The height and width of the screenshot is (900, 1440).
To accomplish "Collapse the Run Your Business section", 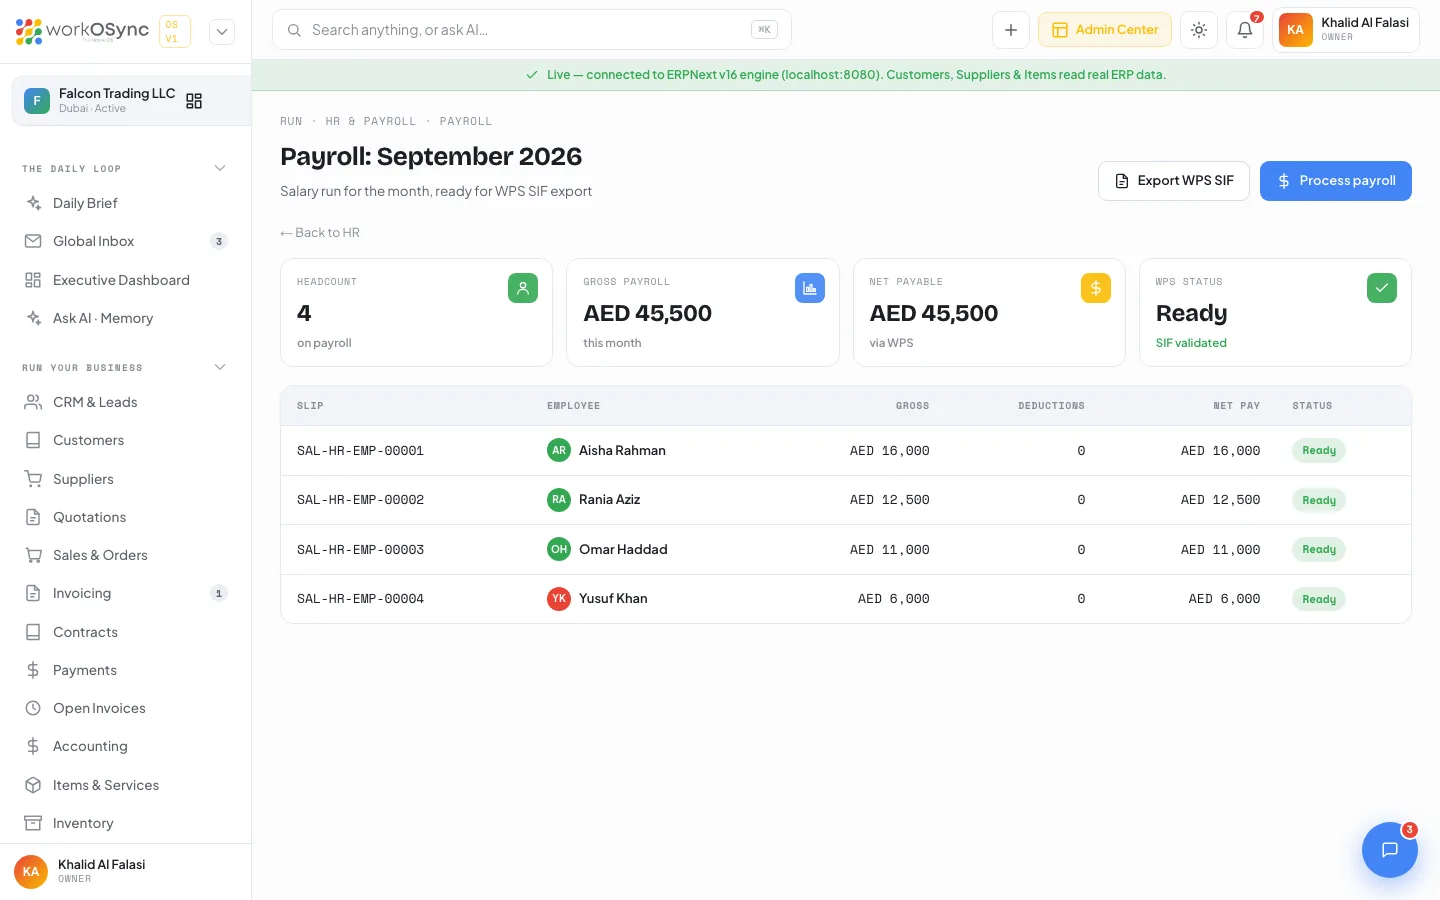I will coord(220,367).
